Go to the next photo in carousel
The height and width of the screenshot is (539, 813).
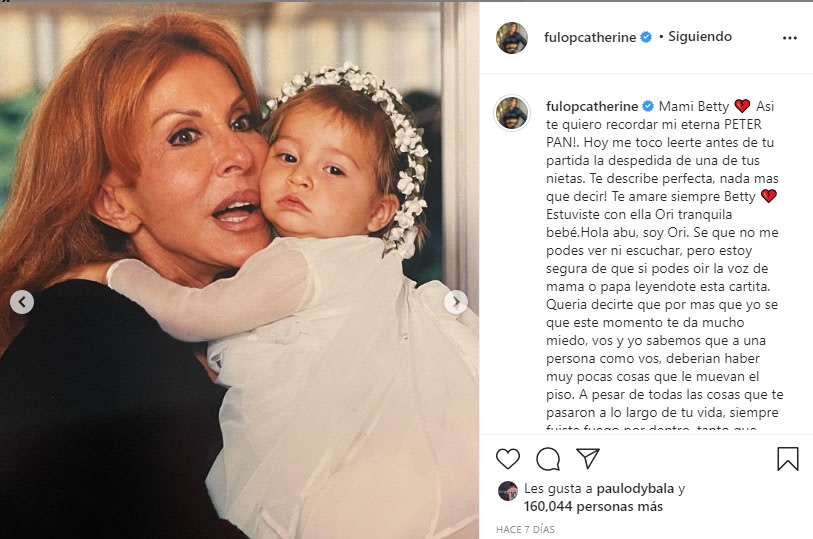click(x=456, y=302)
